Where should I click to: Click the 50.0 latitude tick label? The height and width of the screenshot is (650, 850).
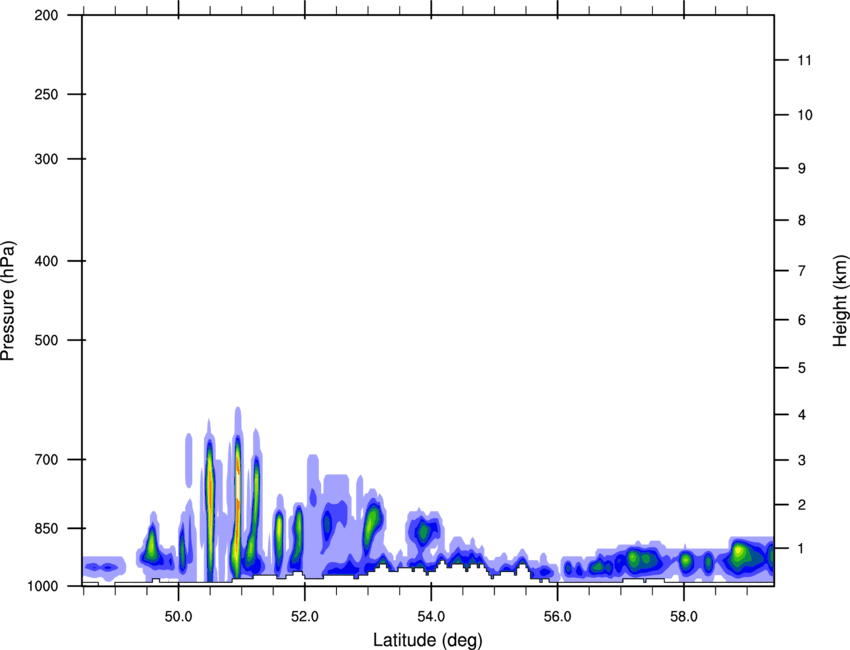(x=178, y=617)
